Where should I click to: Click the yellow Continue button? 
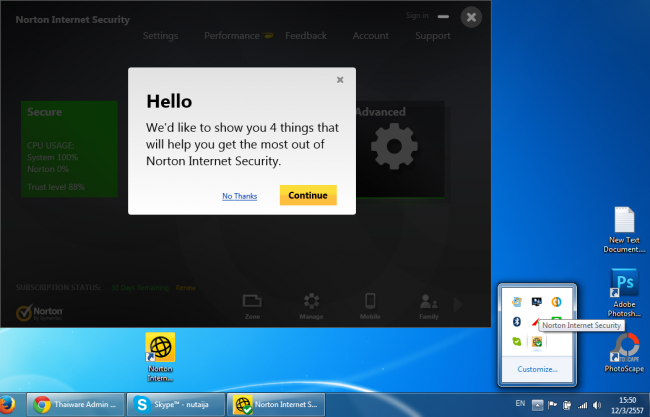click(x=308, y=195)
